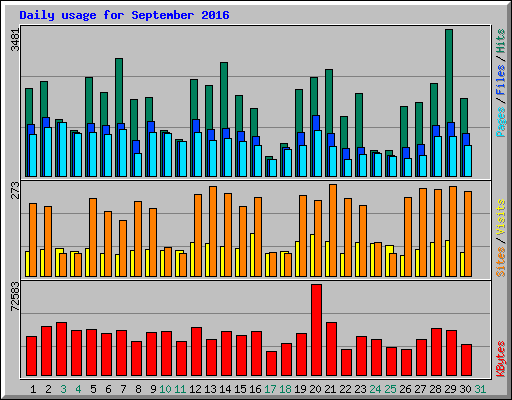This screenshot has height=400, width=512.
Task: Select green weekend day 25 label
Action: (390, 389)
